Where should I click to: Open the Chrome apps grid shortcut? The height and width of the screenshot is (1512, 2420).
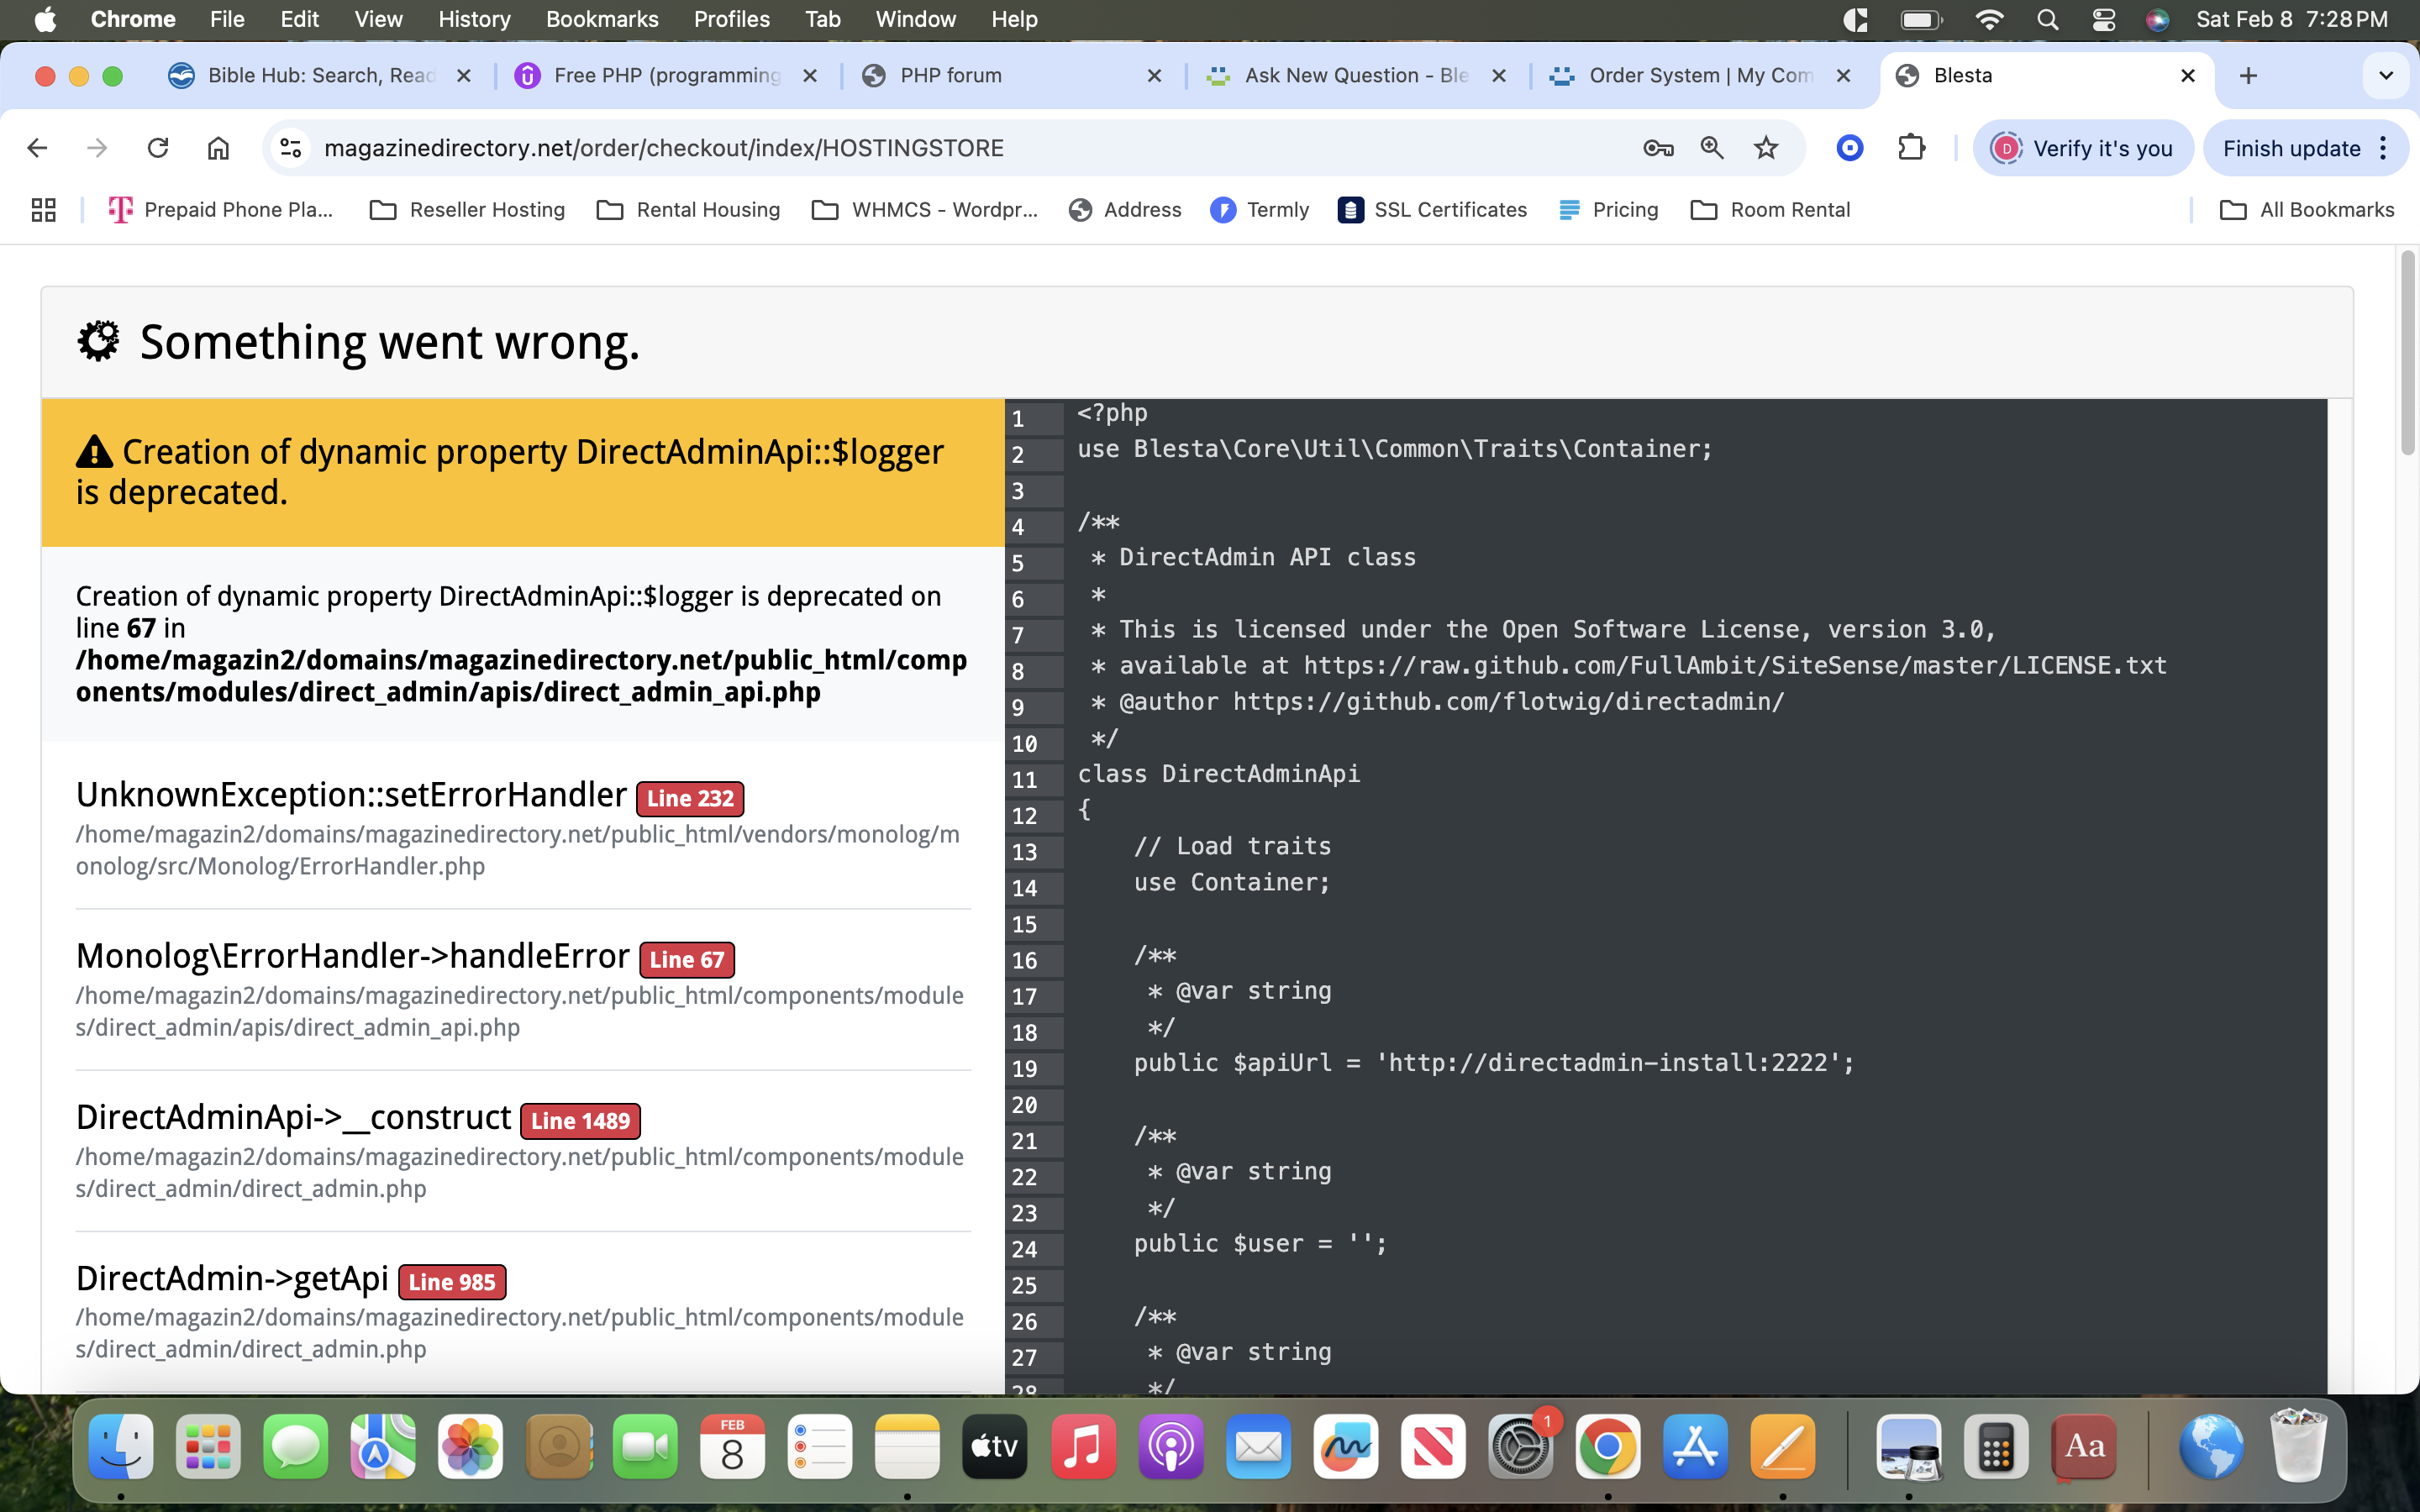(x=43, y=210)
